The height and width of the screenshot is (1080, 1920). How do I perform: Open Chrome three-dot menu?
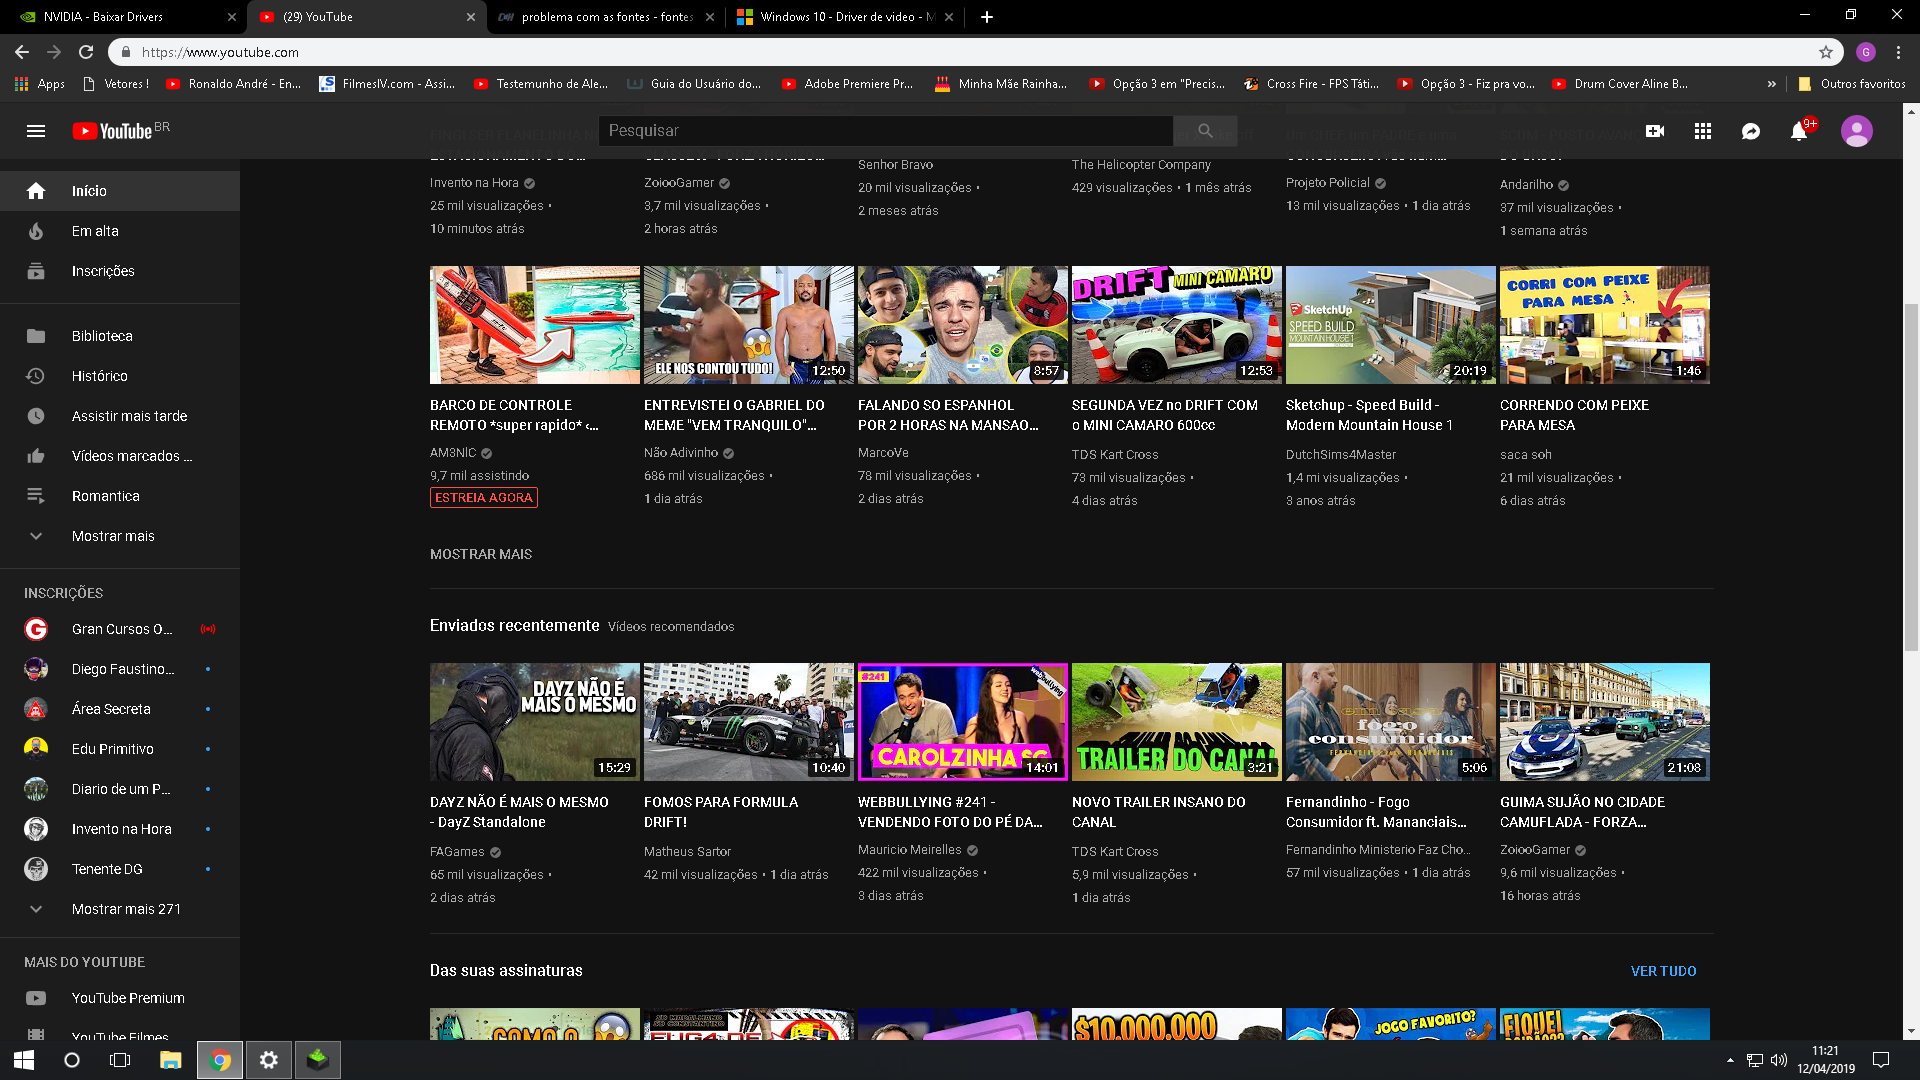(x=1898, y=52)
